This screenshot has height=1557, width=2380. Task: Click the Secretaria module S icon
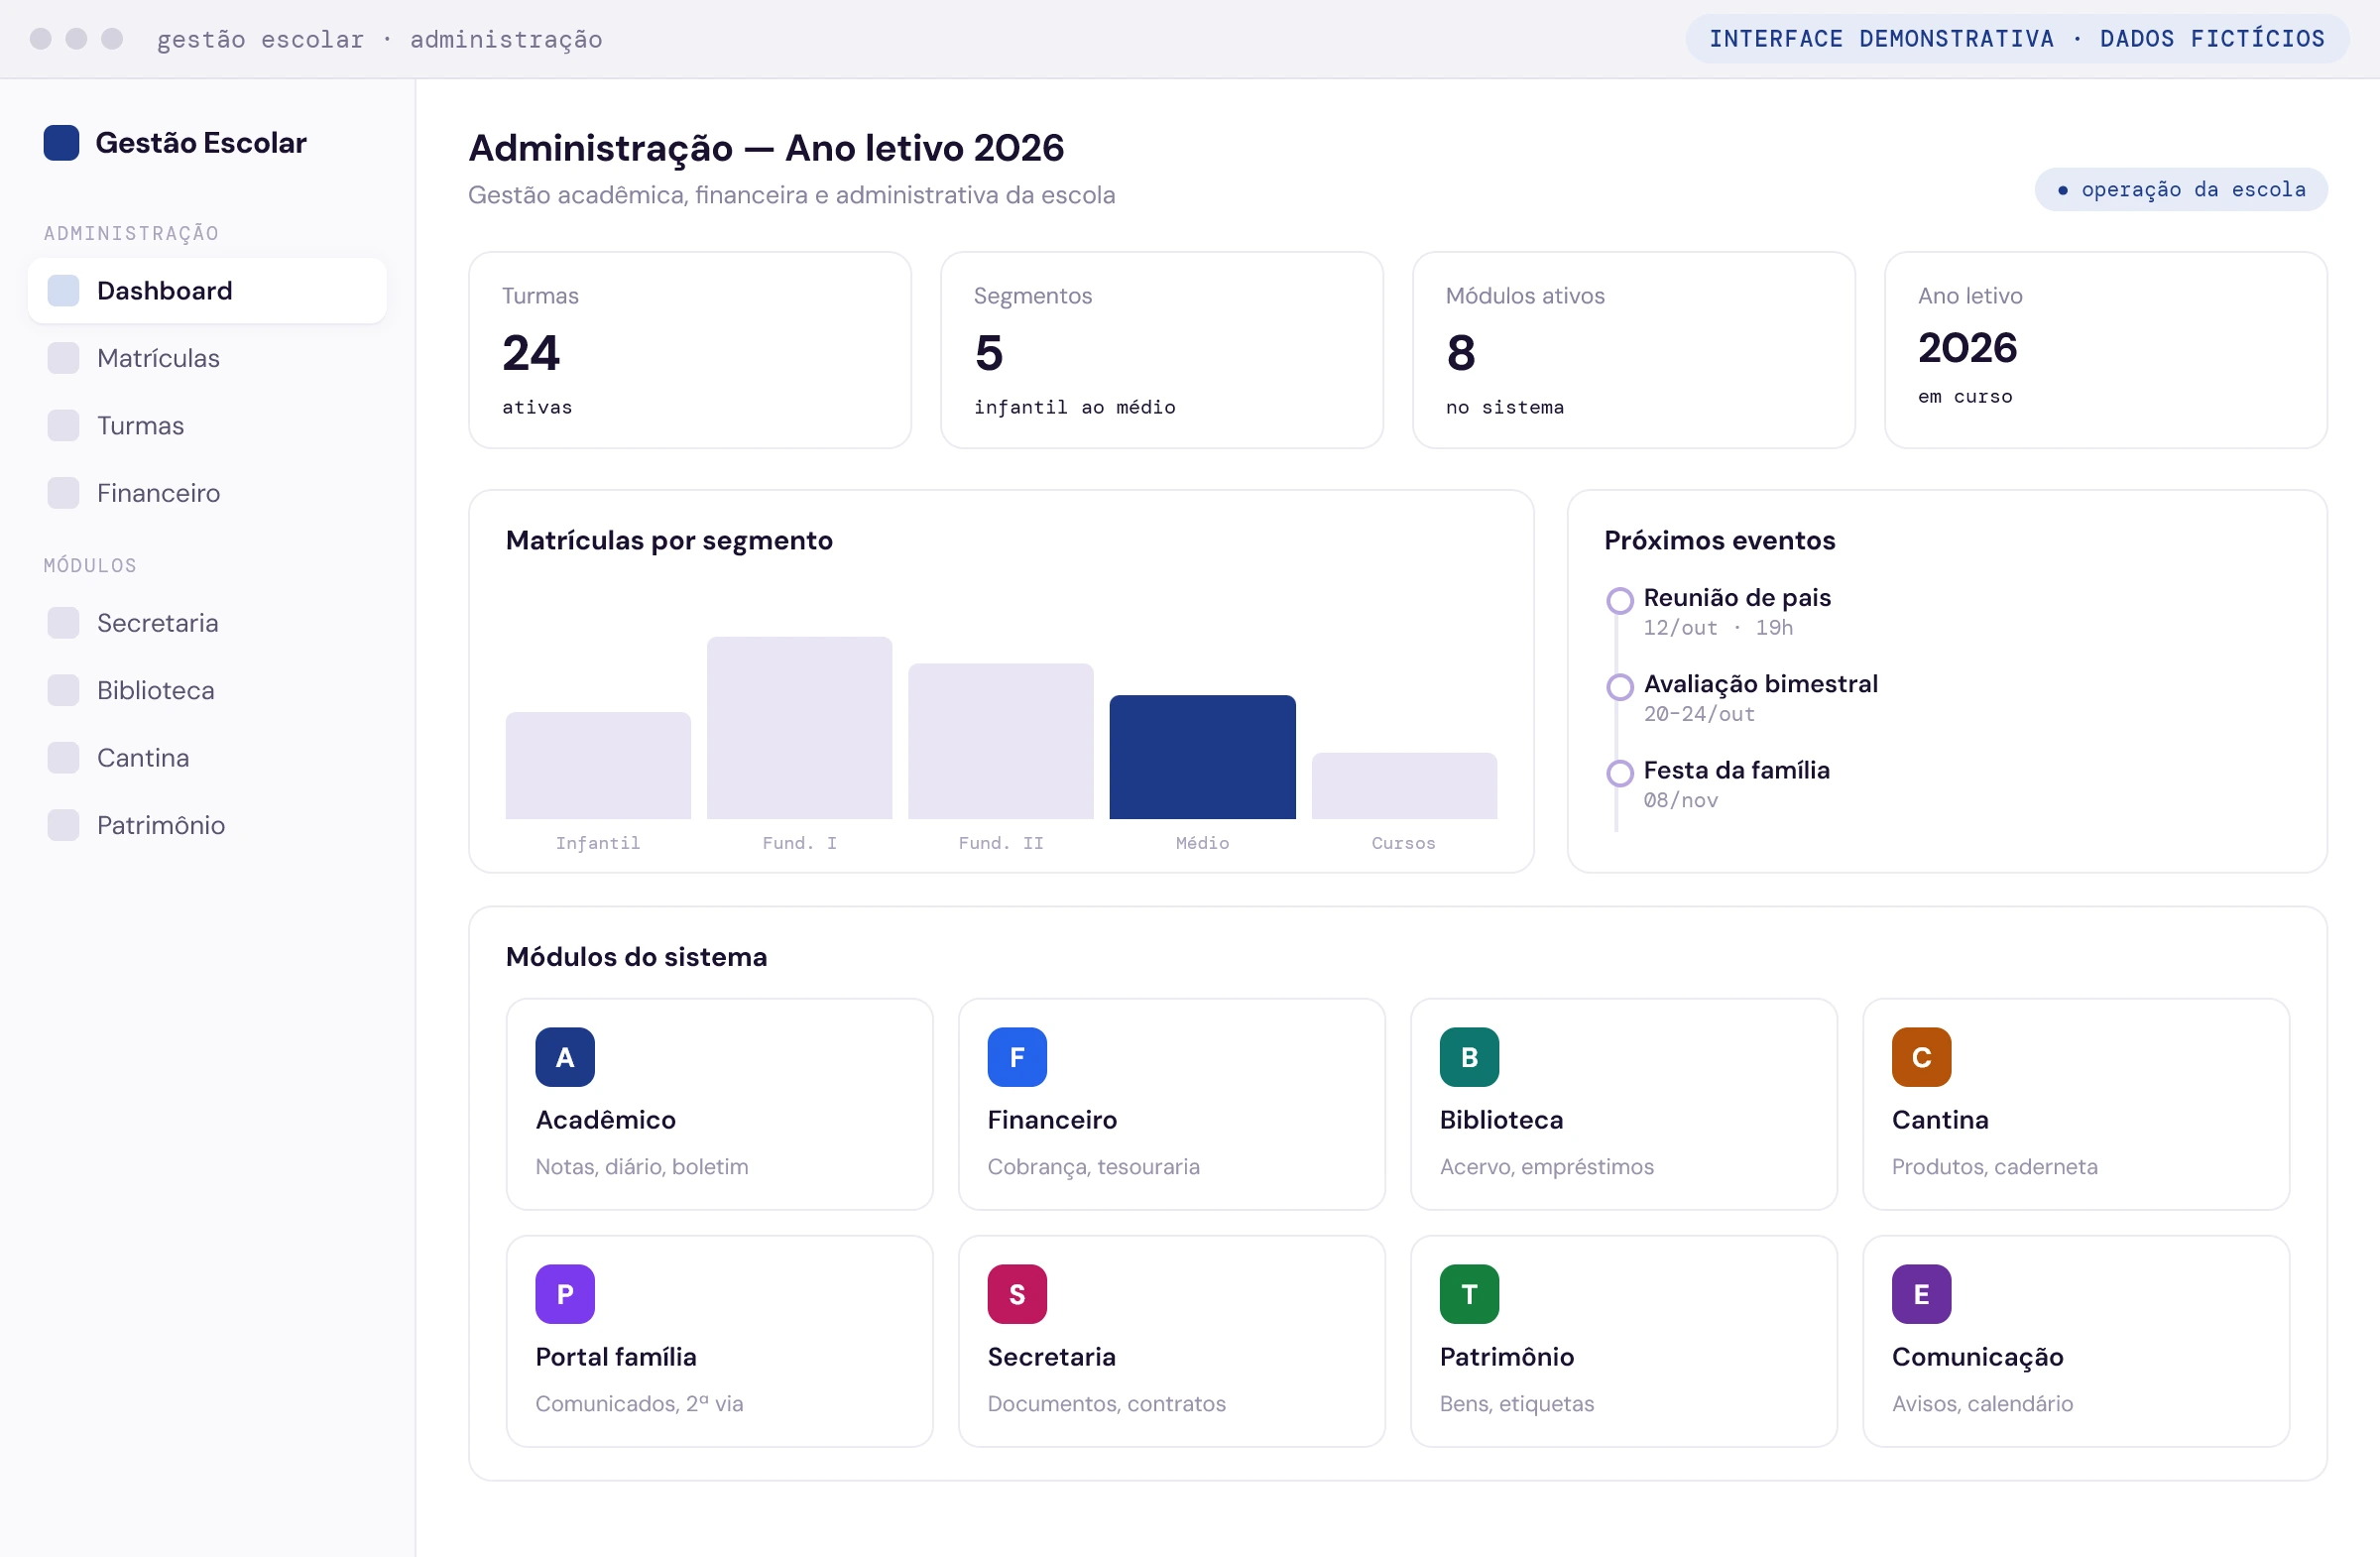pyautogui.click(x=1017, y=1294)
